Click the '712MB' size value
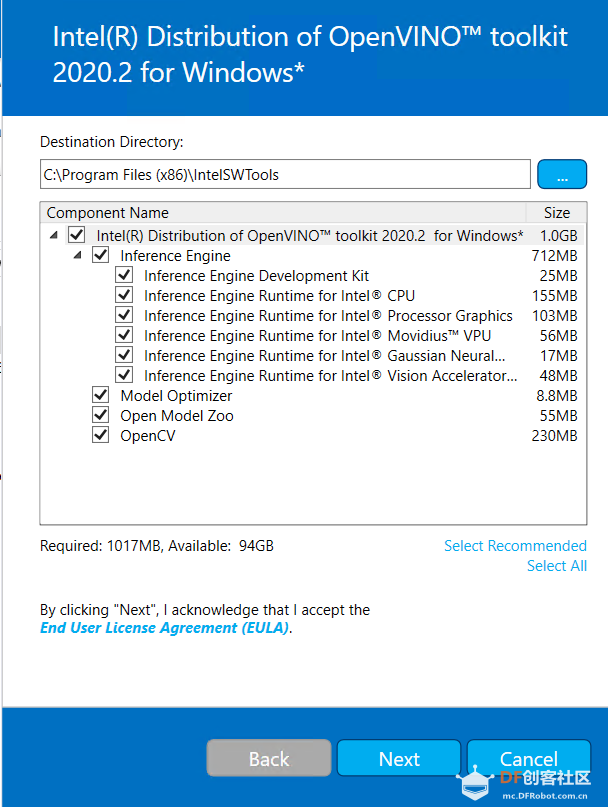608x807 pixels. click(x=554, y=256)
